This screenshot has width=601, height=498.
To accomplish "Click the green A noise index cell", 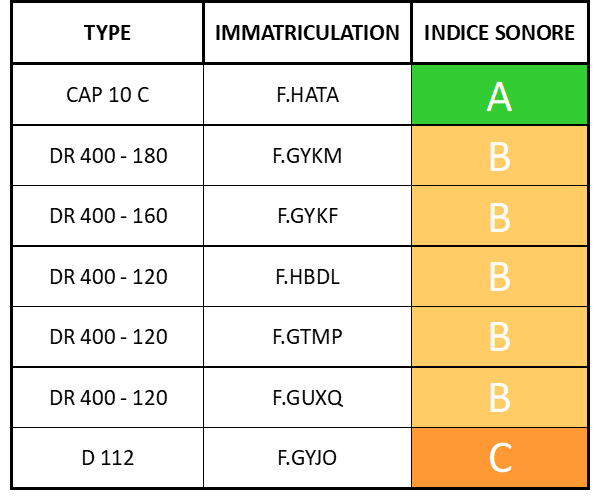I will pyautogui.click(x=499, y=96).
